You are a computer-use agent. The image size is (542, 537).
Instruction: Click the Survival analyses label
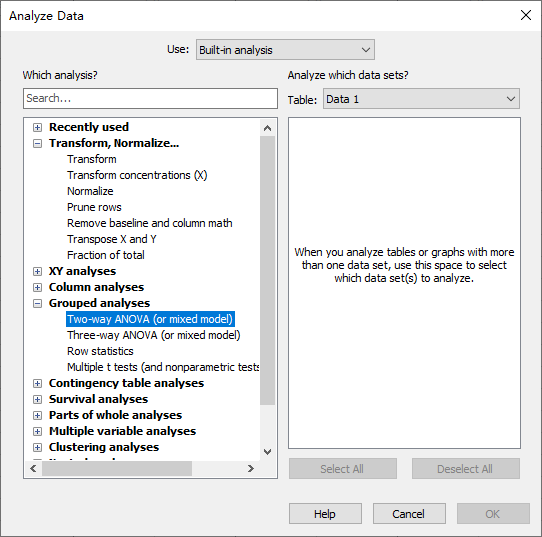click(98, 399)
